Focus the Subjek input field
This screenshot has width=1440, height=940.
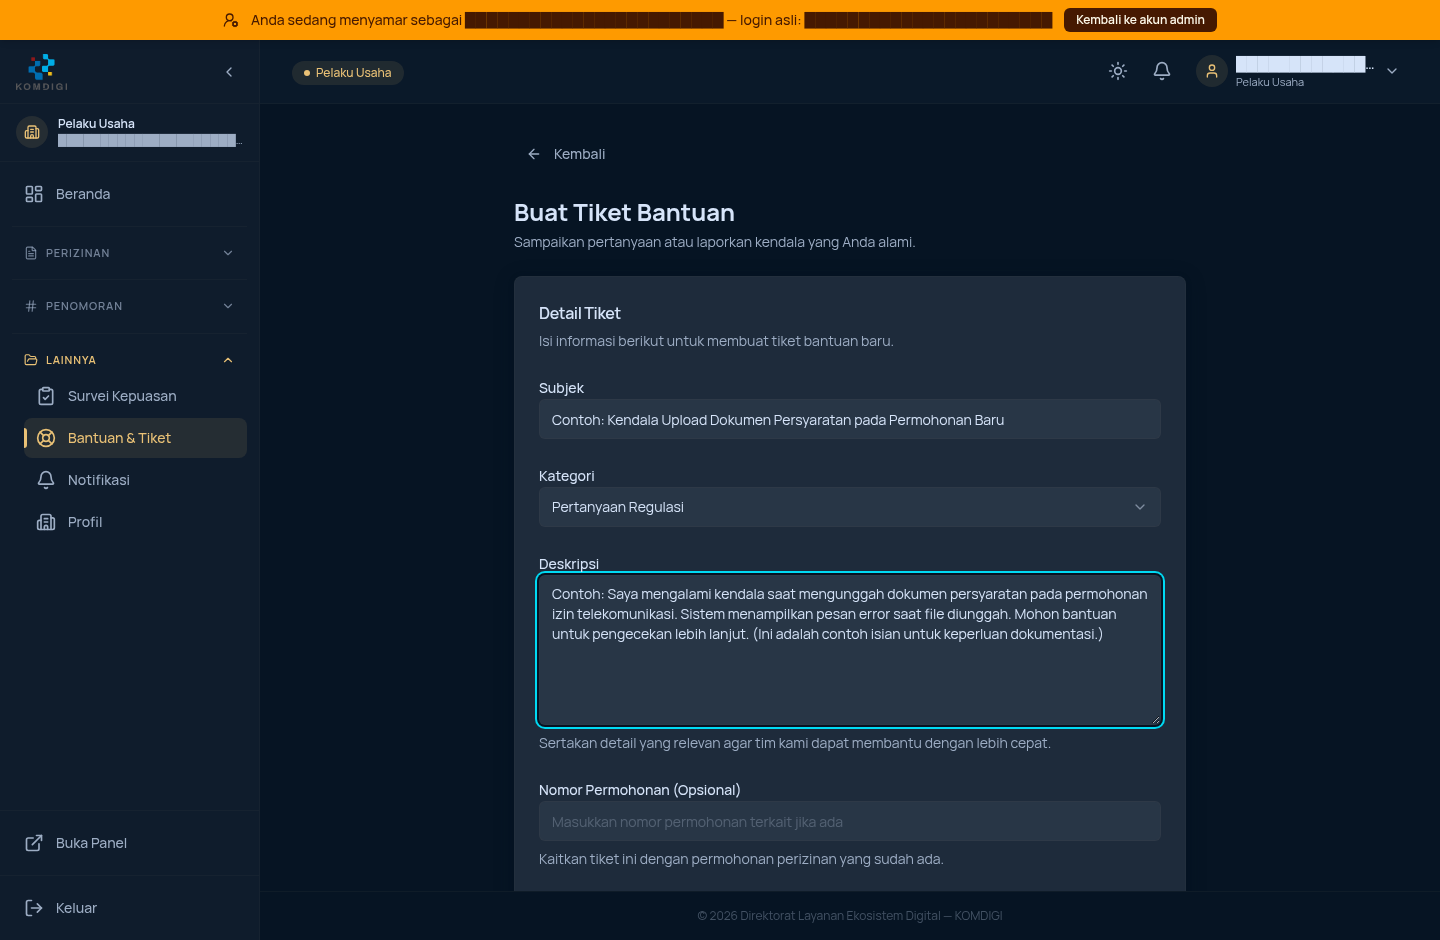(x=850, y=420)
